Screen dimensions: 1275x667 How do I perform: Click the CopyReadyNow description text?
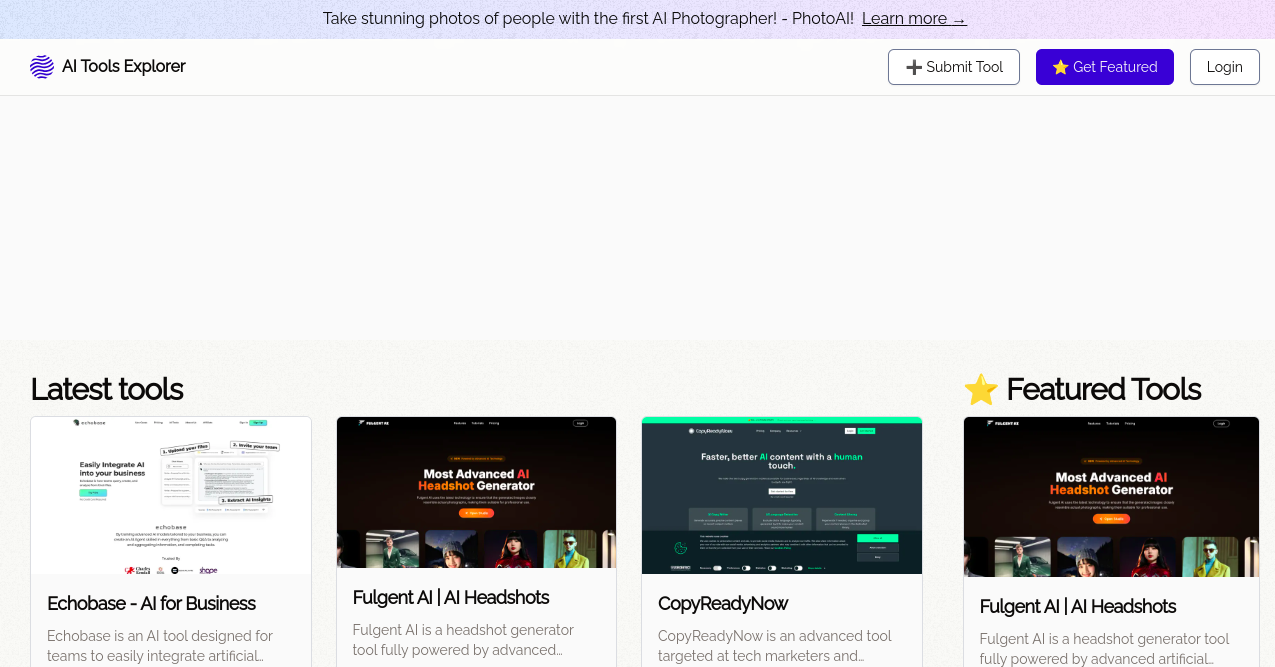click(x=775, y=646)
